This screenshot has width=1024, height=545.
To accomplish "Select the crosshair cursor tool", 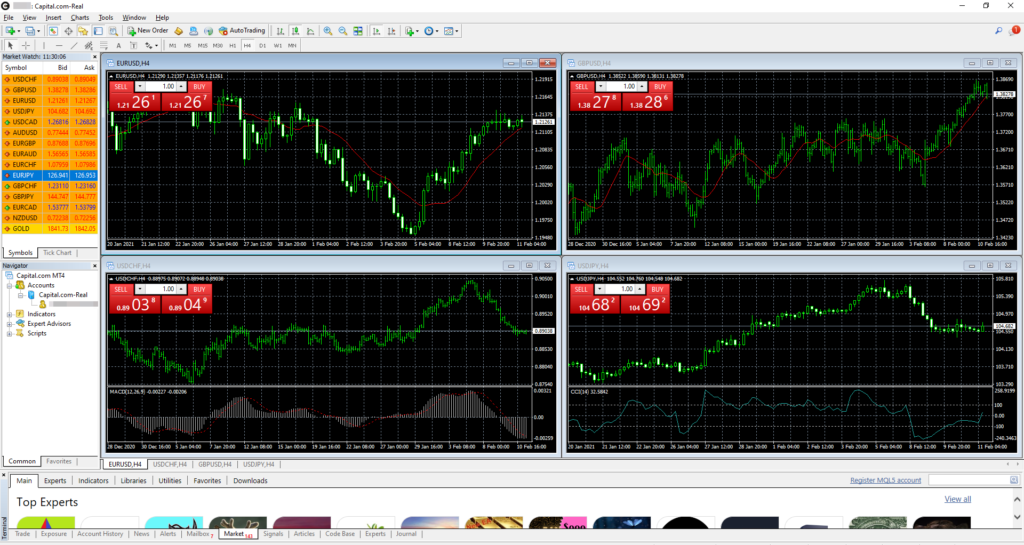I will 26,45.
